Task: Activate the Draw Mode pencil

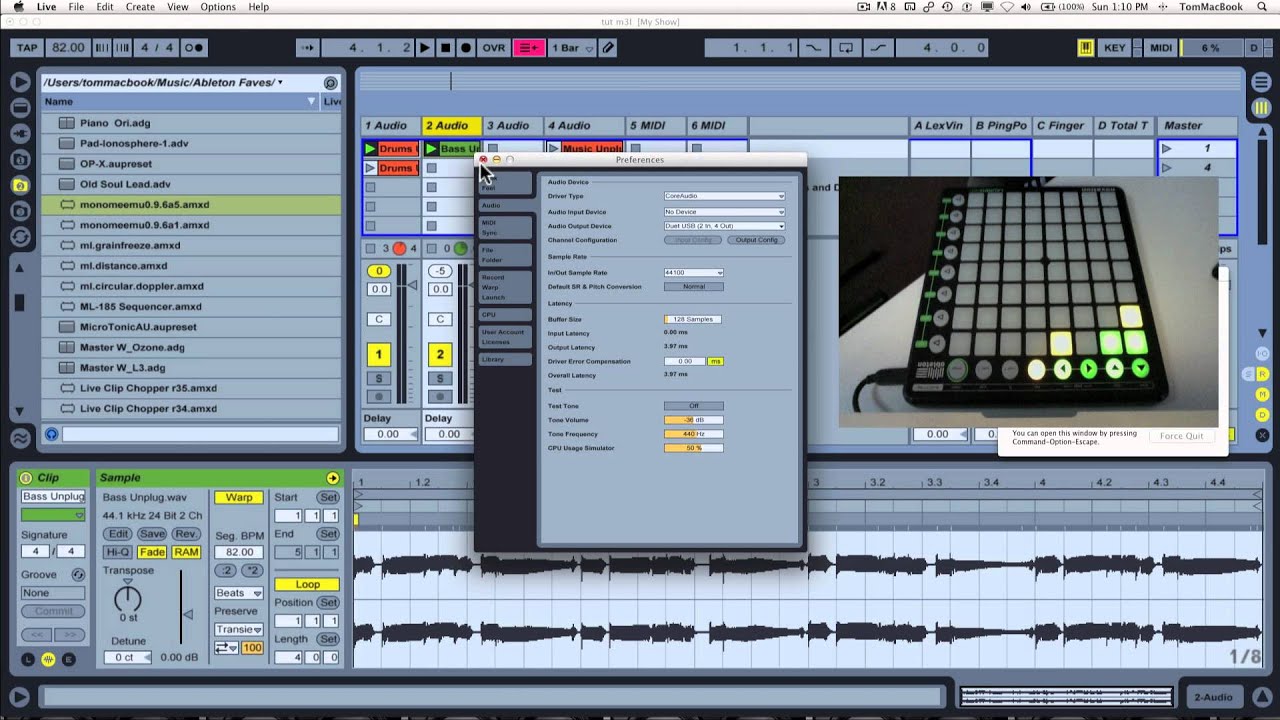Action: click(x=608, y=48)
